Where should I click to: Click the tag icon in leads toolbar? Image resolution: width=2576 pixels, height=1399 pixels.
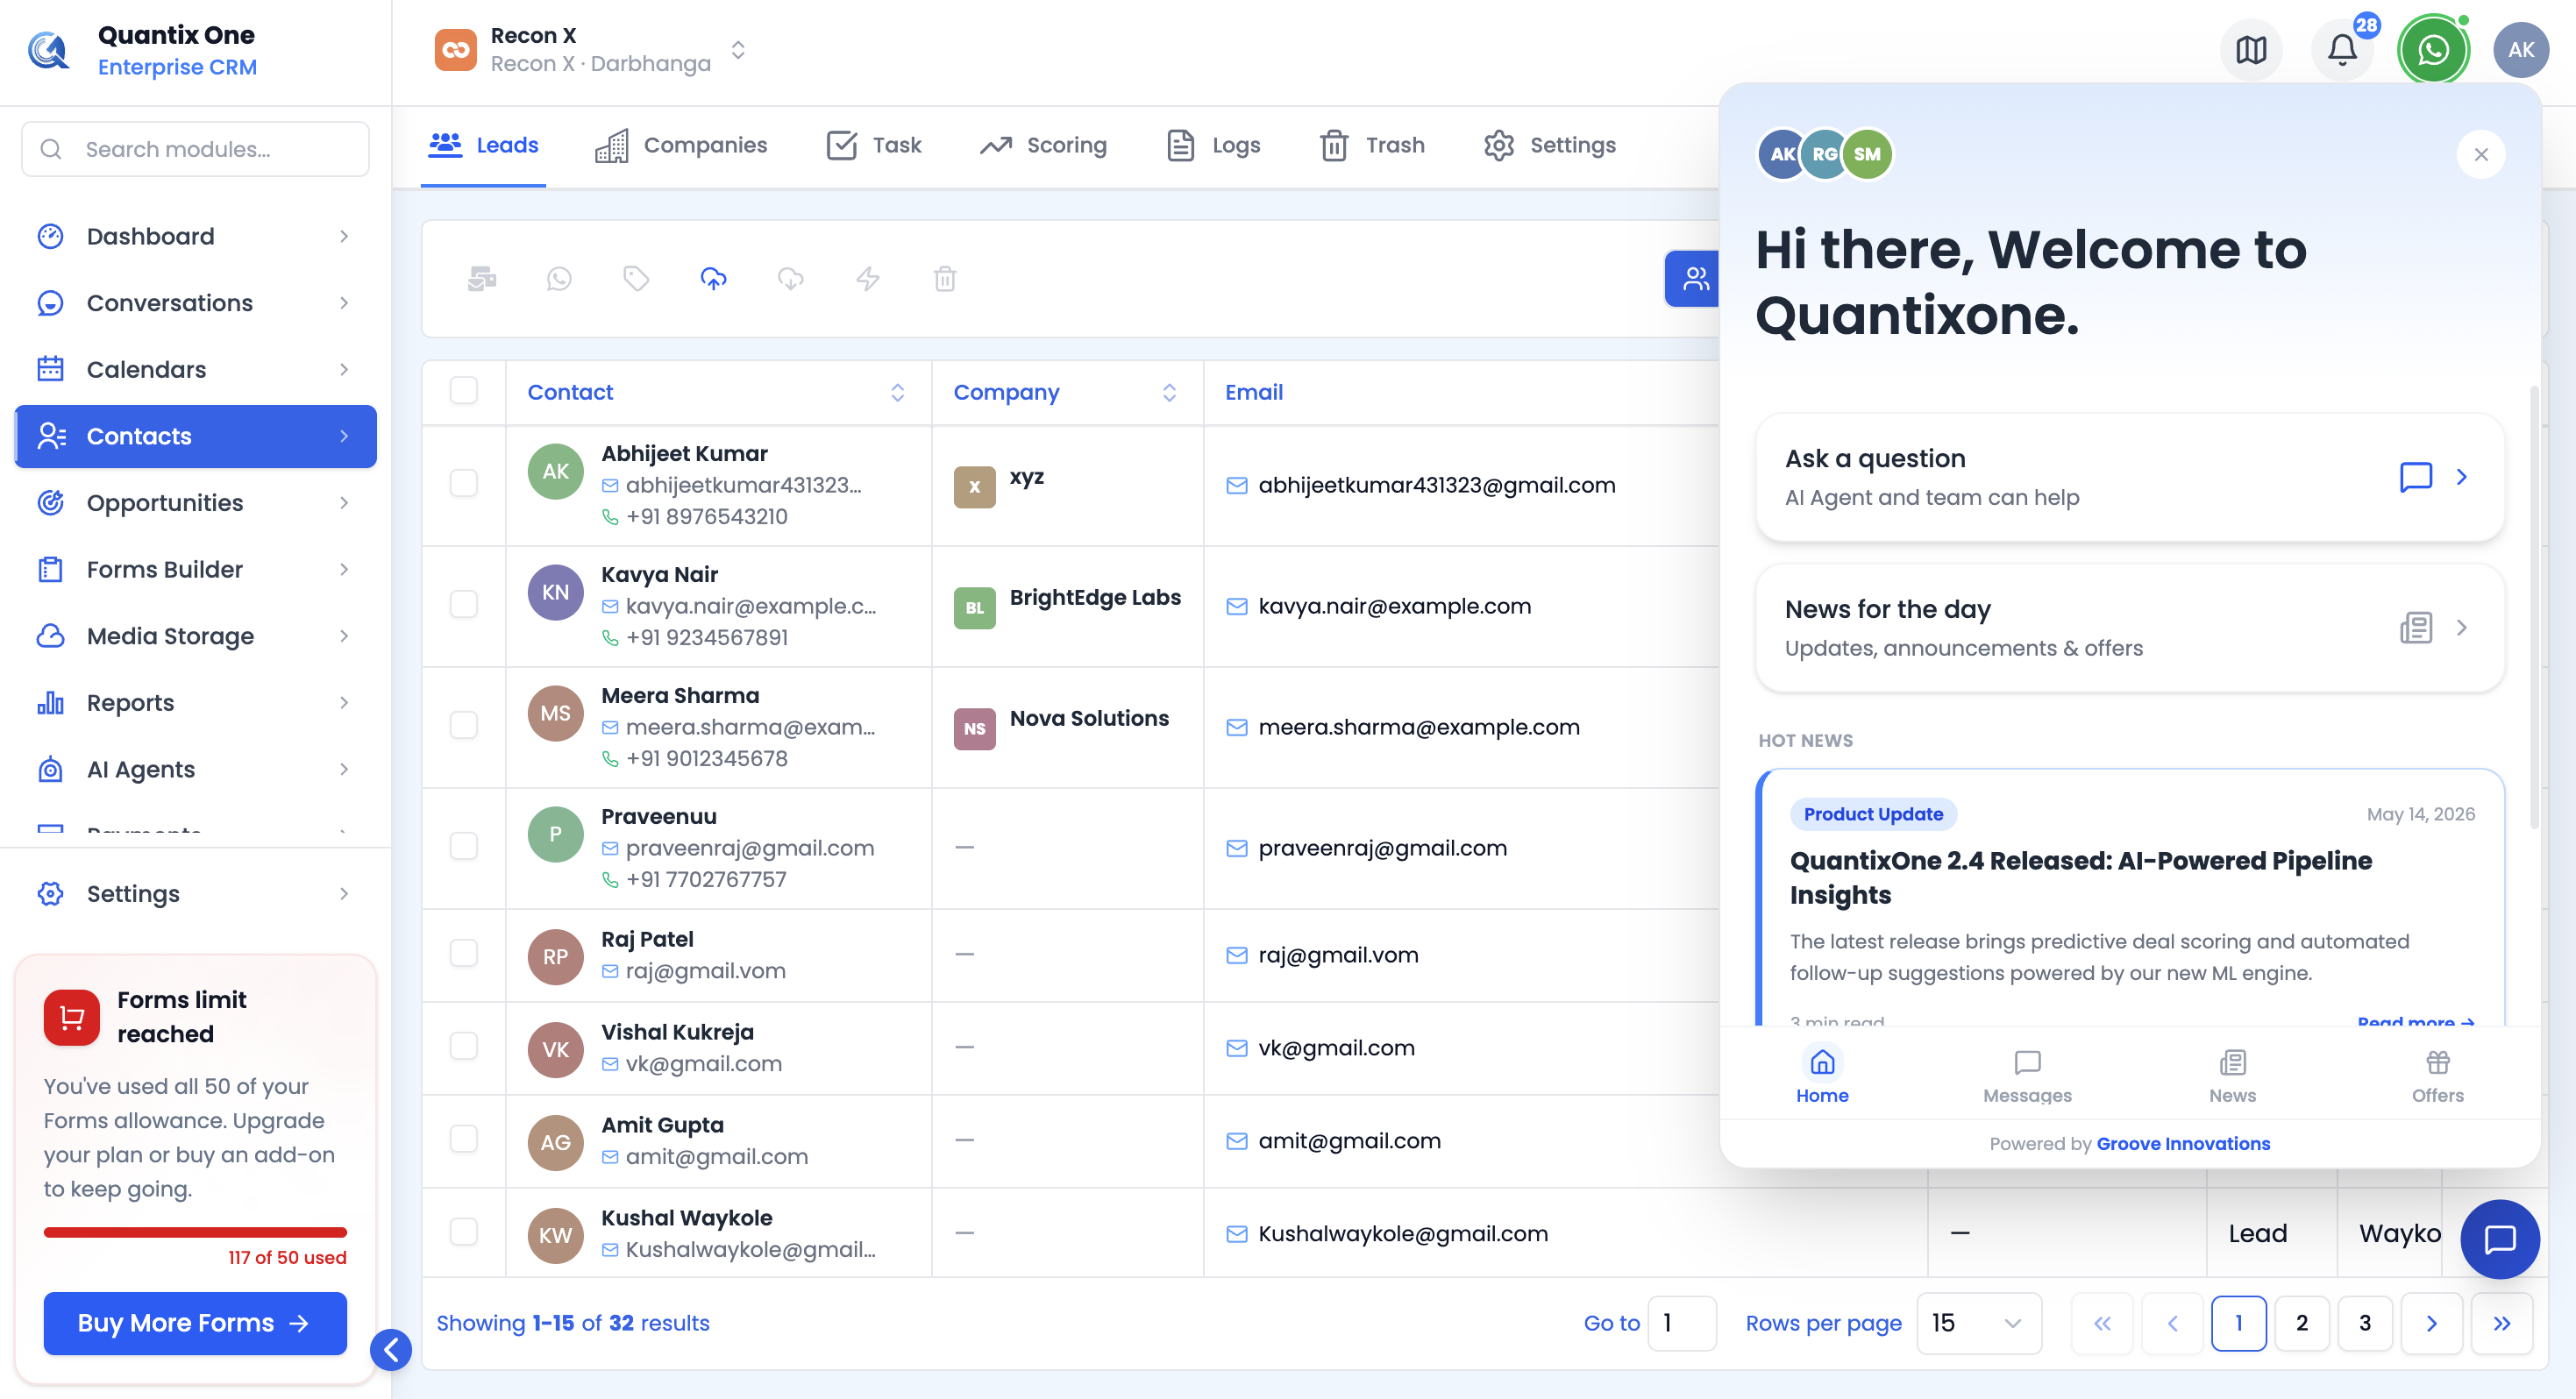636,278
